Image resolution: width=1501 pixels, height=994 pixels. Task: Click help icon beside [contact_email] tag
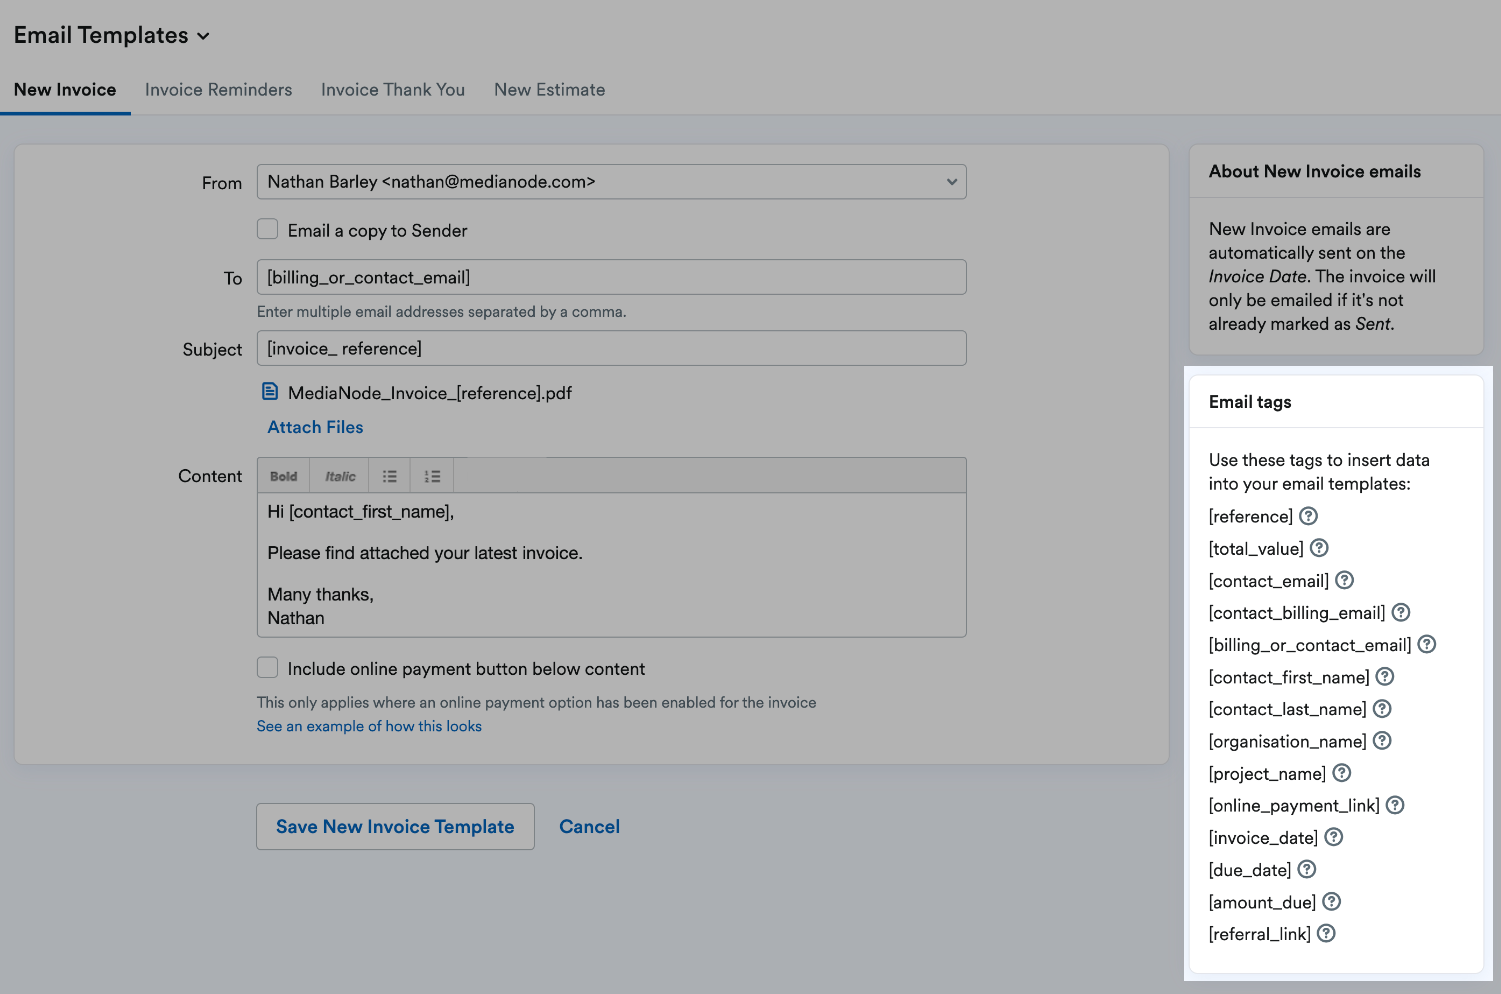click(1344, 580)
